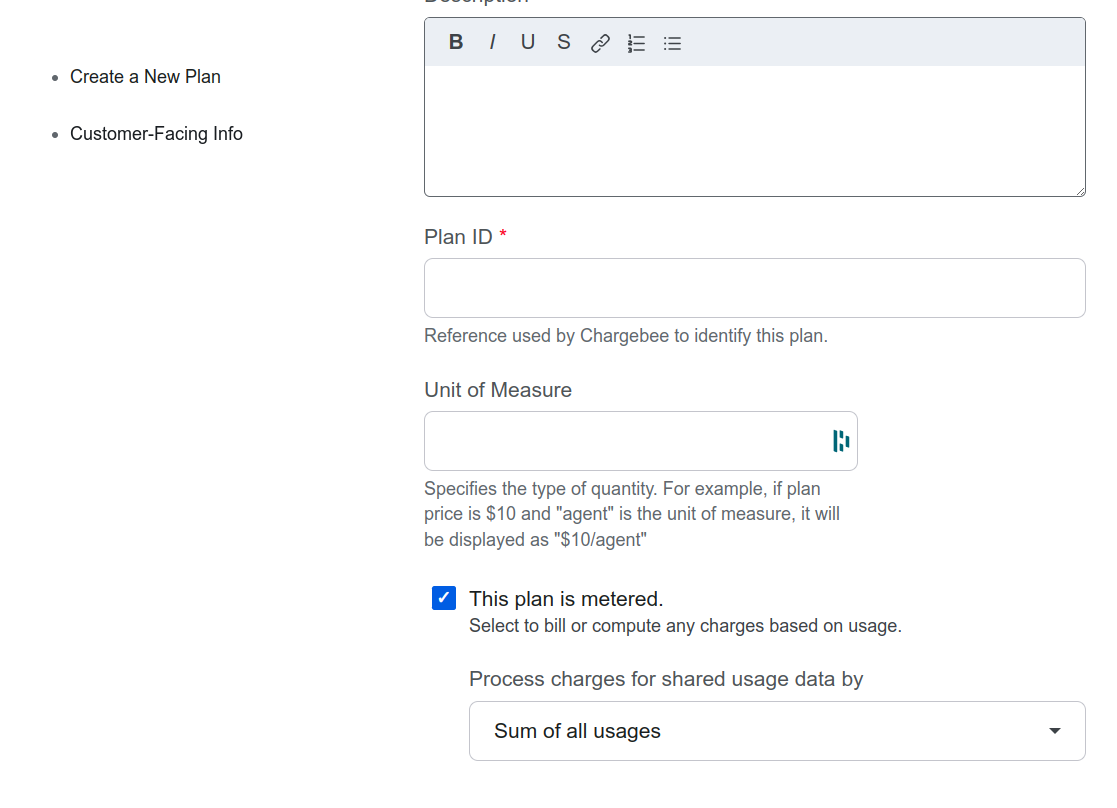
Task: Toggle bold formatting in description editor
Action: 456,42
